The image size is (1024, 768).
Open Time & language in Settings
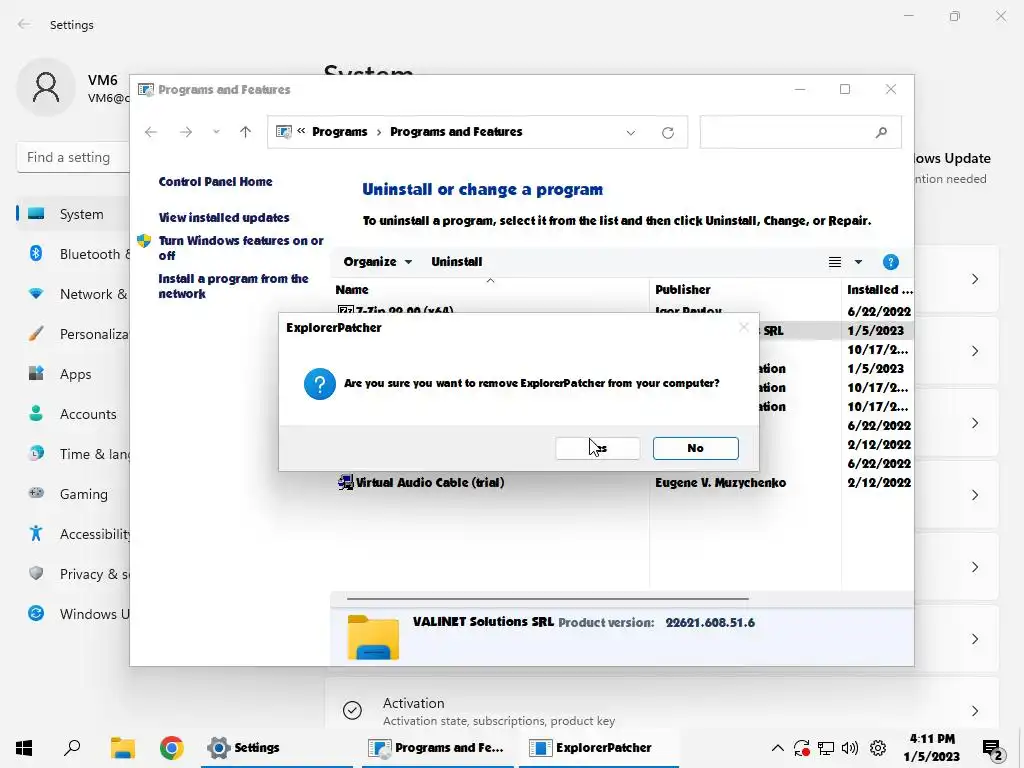pyautogui.click(x=73, y=454)
